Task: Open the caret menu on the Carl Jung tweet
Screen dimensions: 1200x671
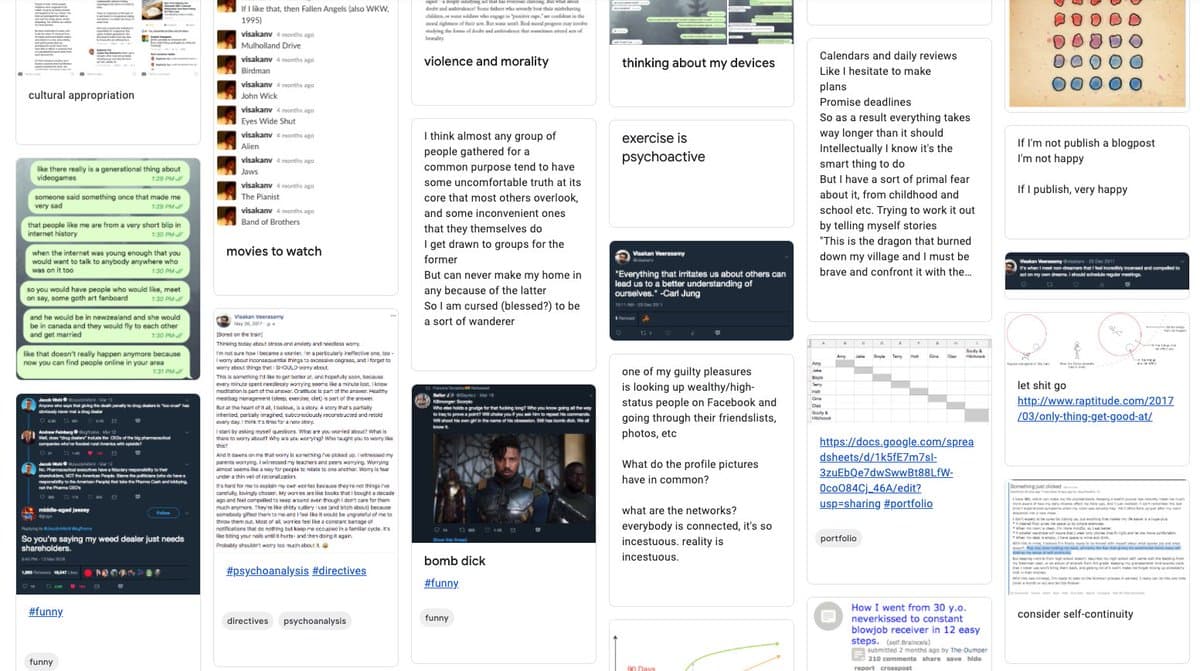Action: pos(786,257)
